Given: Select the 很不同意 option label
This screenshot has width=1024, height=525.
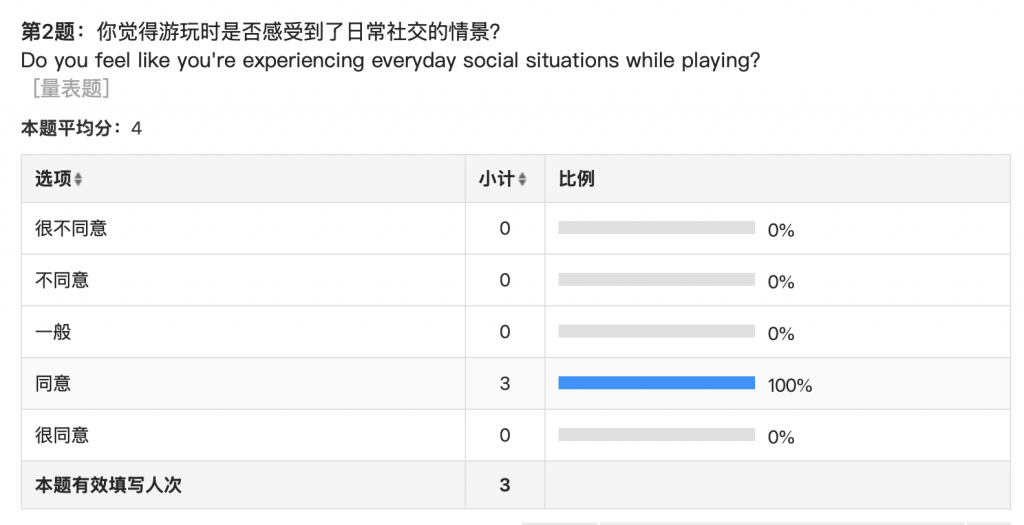Looking at the screenshot, I should [x=71, y=229].
